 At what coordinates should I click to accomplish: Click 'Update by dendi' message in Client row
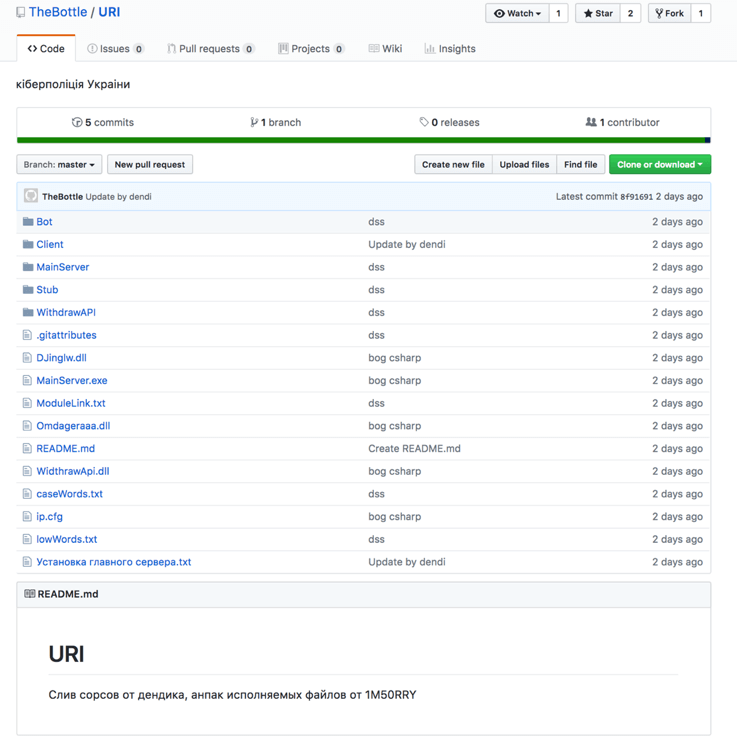point(407,244)
